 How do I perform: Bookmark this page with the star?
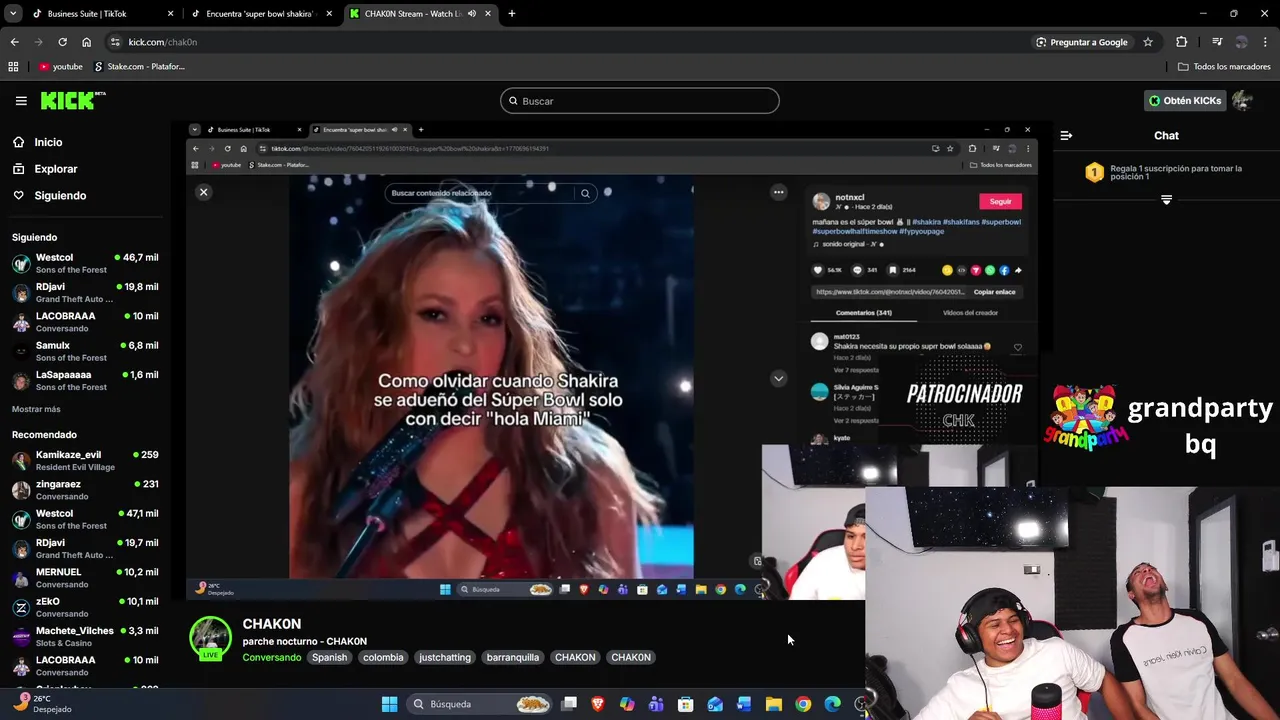pyautogui.click(x=1148, y=42)
